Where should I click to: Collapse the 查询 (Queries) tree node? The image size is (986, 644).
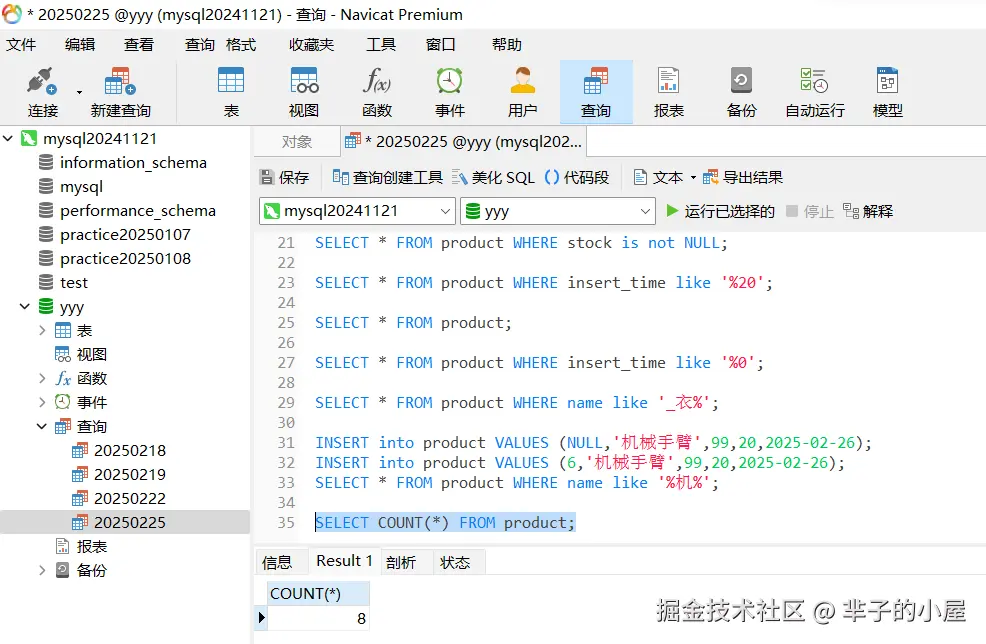42,426
